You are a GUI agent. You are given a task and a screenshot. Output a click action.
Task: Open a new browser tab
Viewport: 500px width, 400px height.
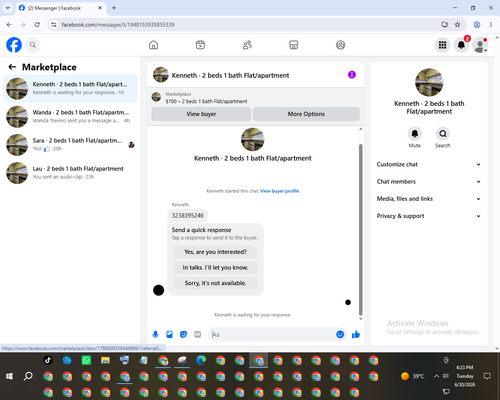pos(114,8)
